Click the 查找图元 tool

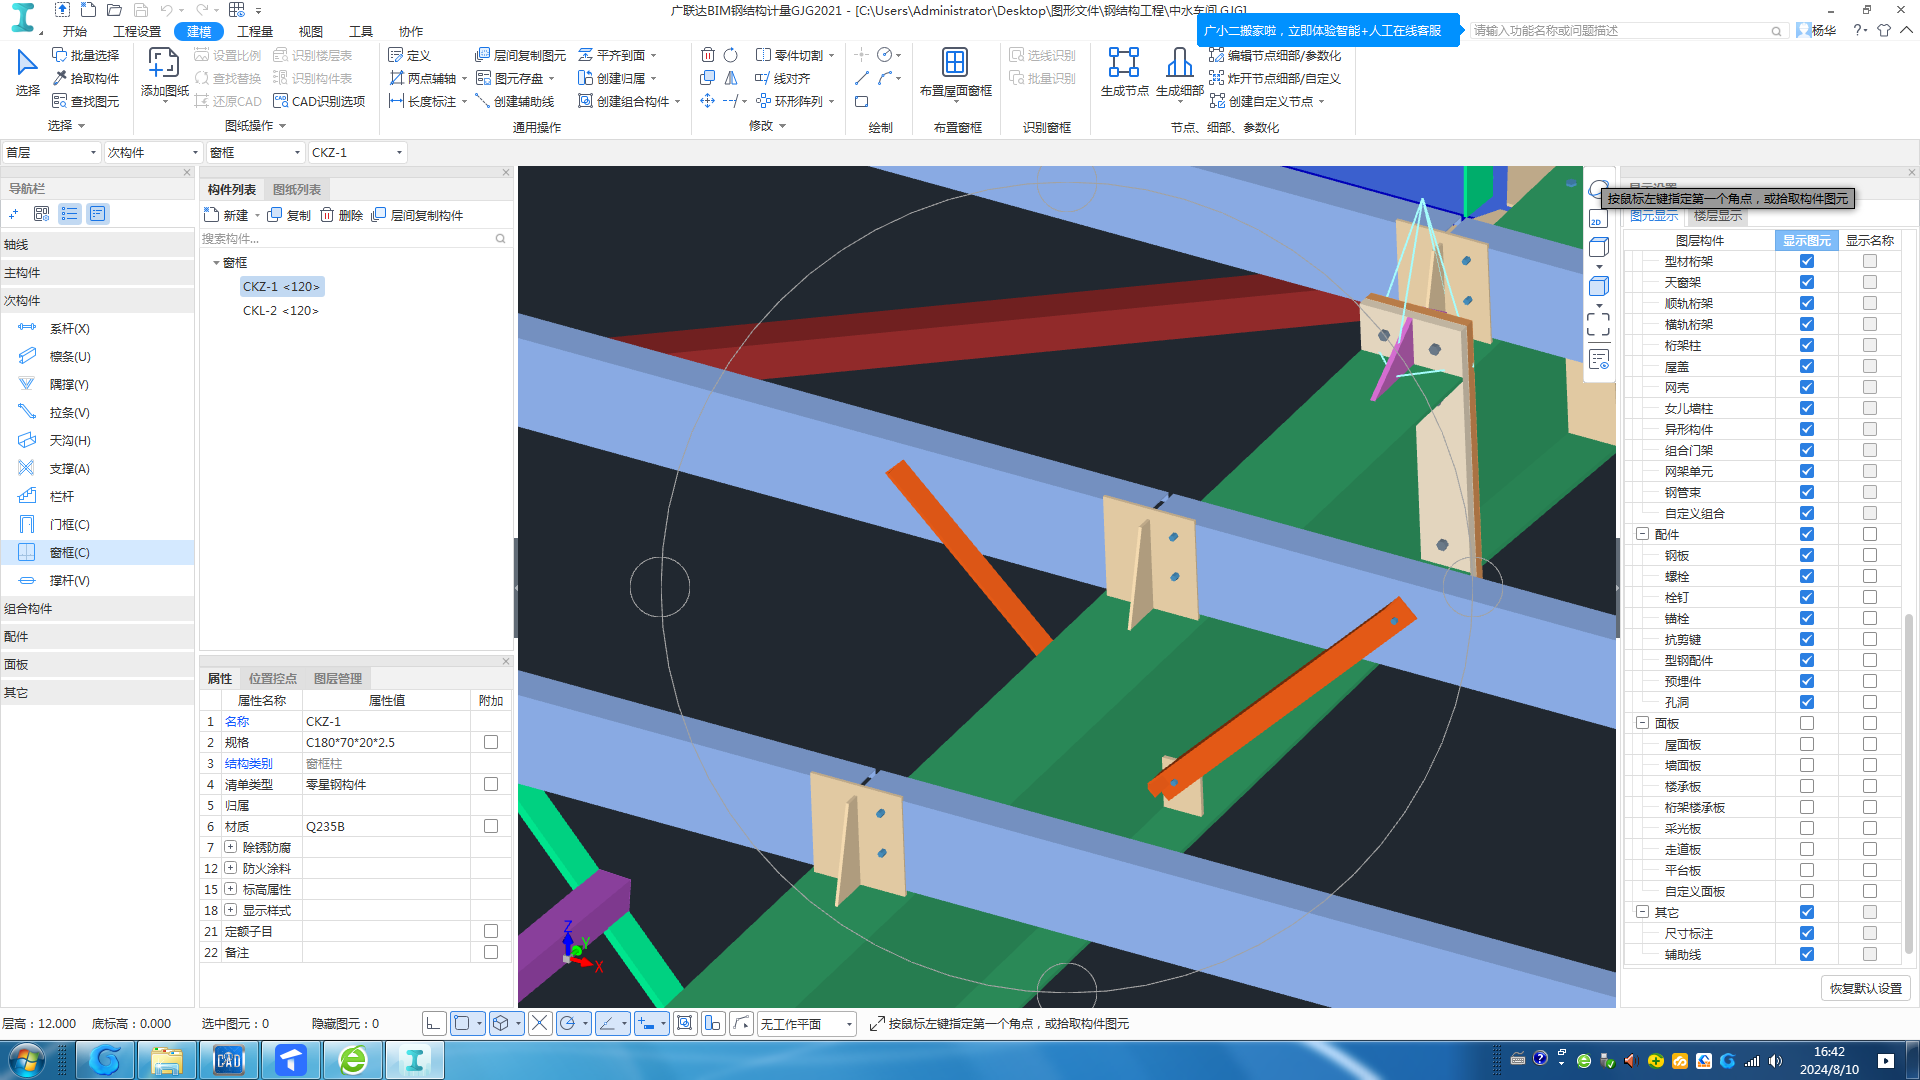[86, 101]
